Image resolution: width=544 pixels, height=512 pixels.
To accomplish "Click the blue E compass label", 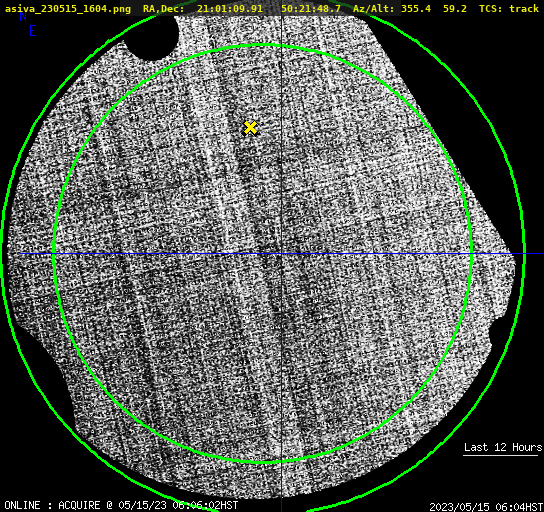I will 33,31.
